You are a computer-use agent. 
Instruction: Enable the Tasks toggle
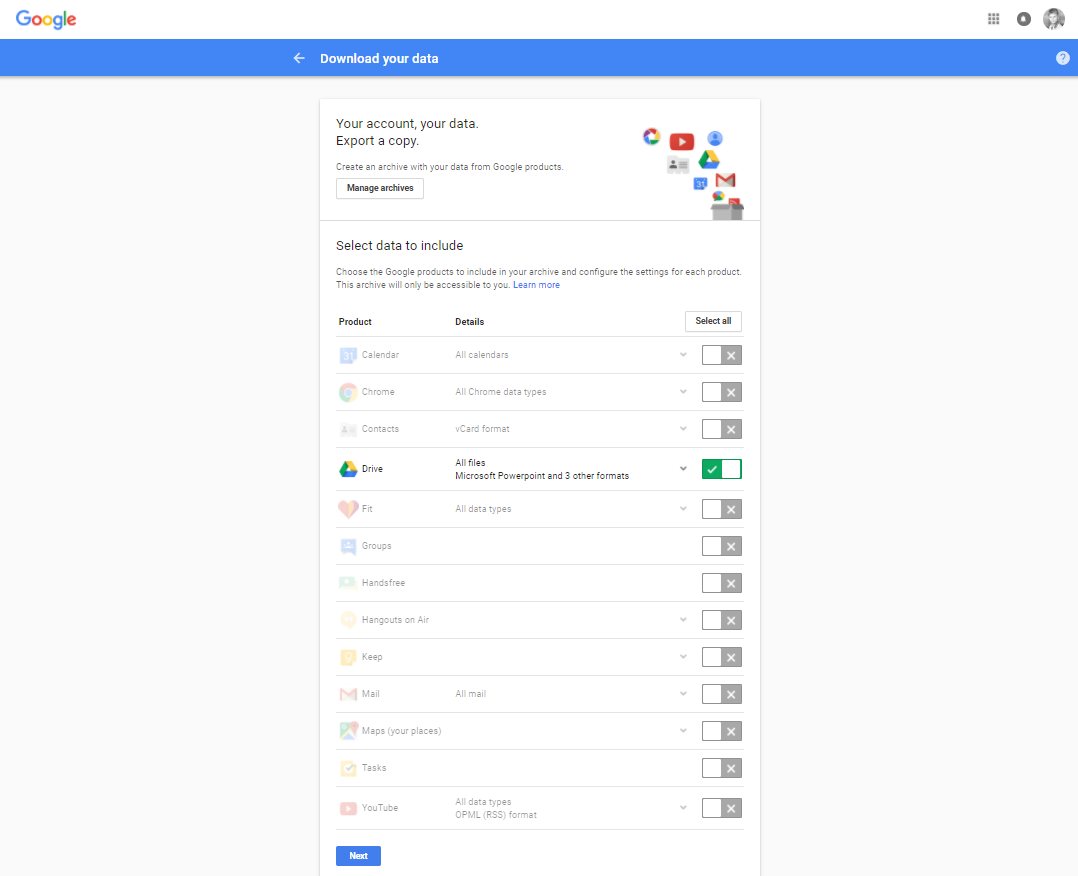tap(722, 769)
